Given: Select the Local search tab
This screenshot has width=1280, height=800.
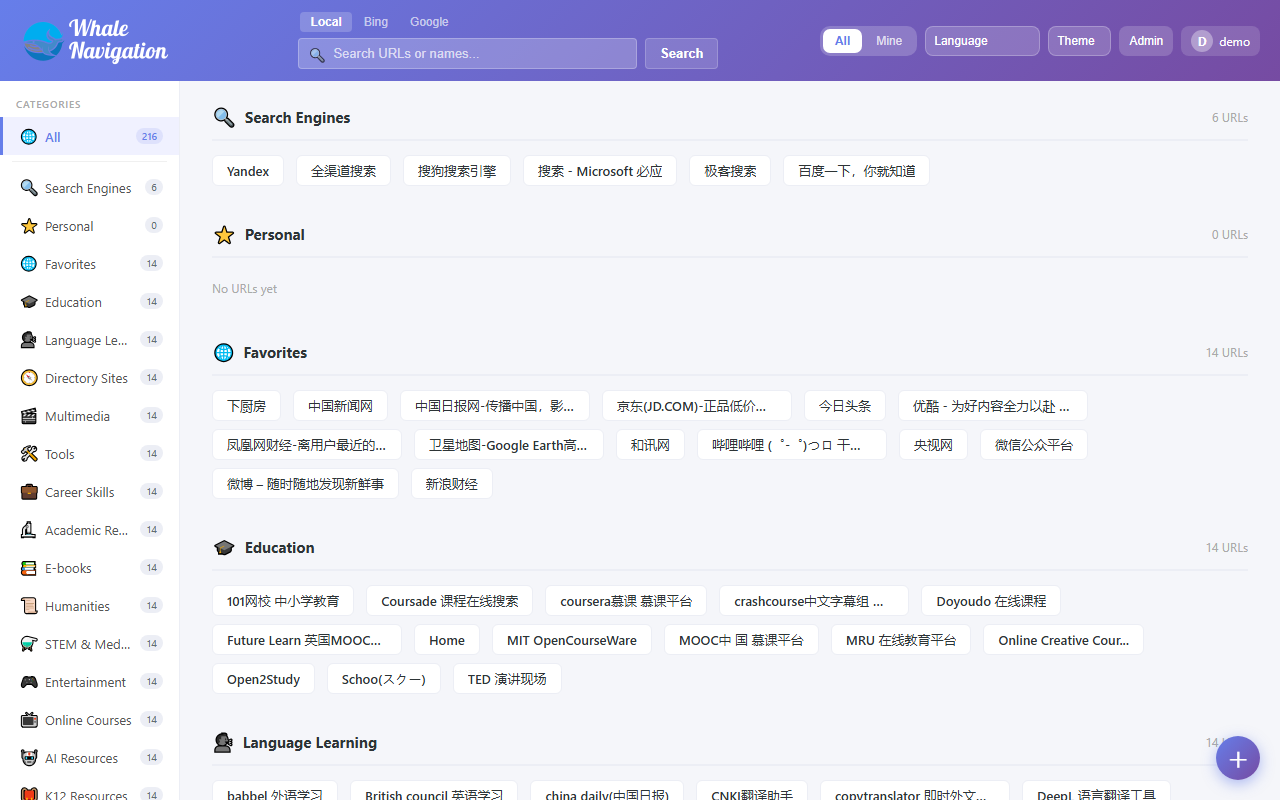Looking at the screenshot, I should (326, 22).
